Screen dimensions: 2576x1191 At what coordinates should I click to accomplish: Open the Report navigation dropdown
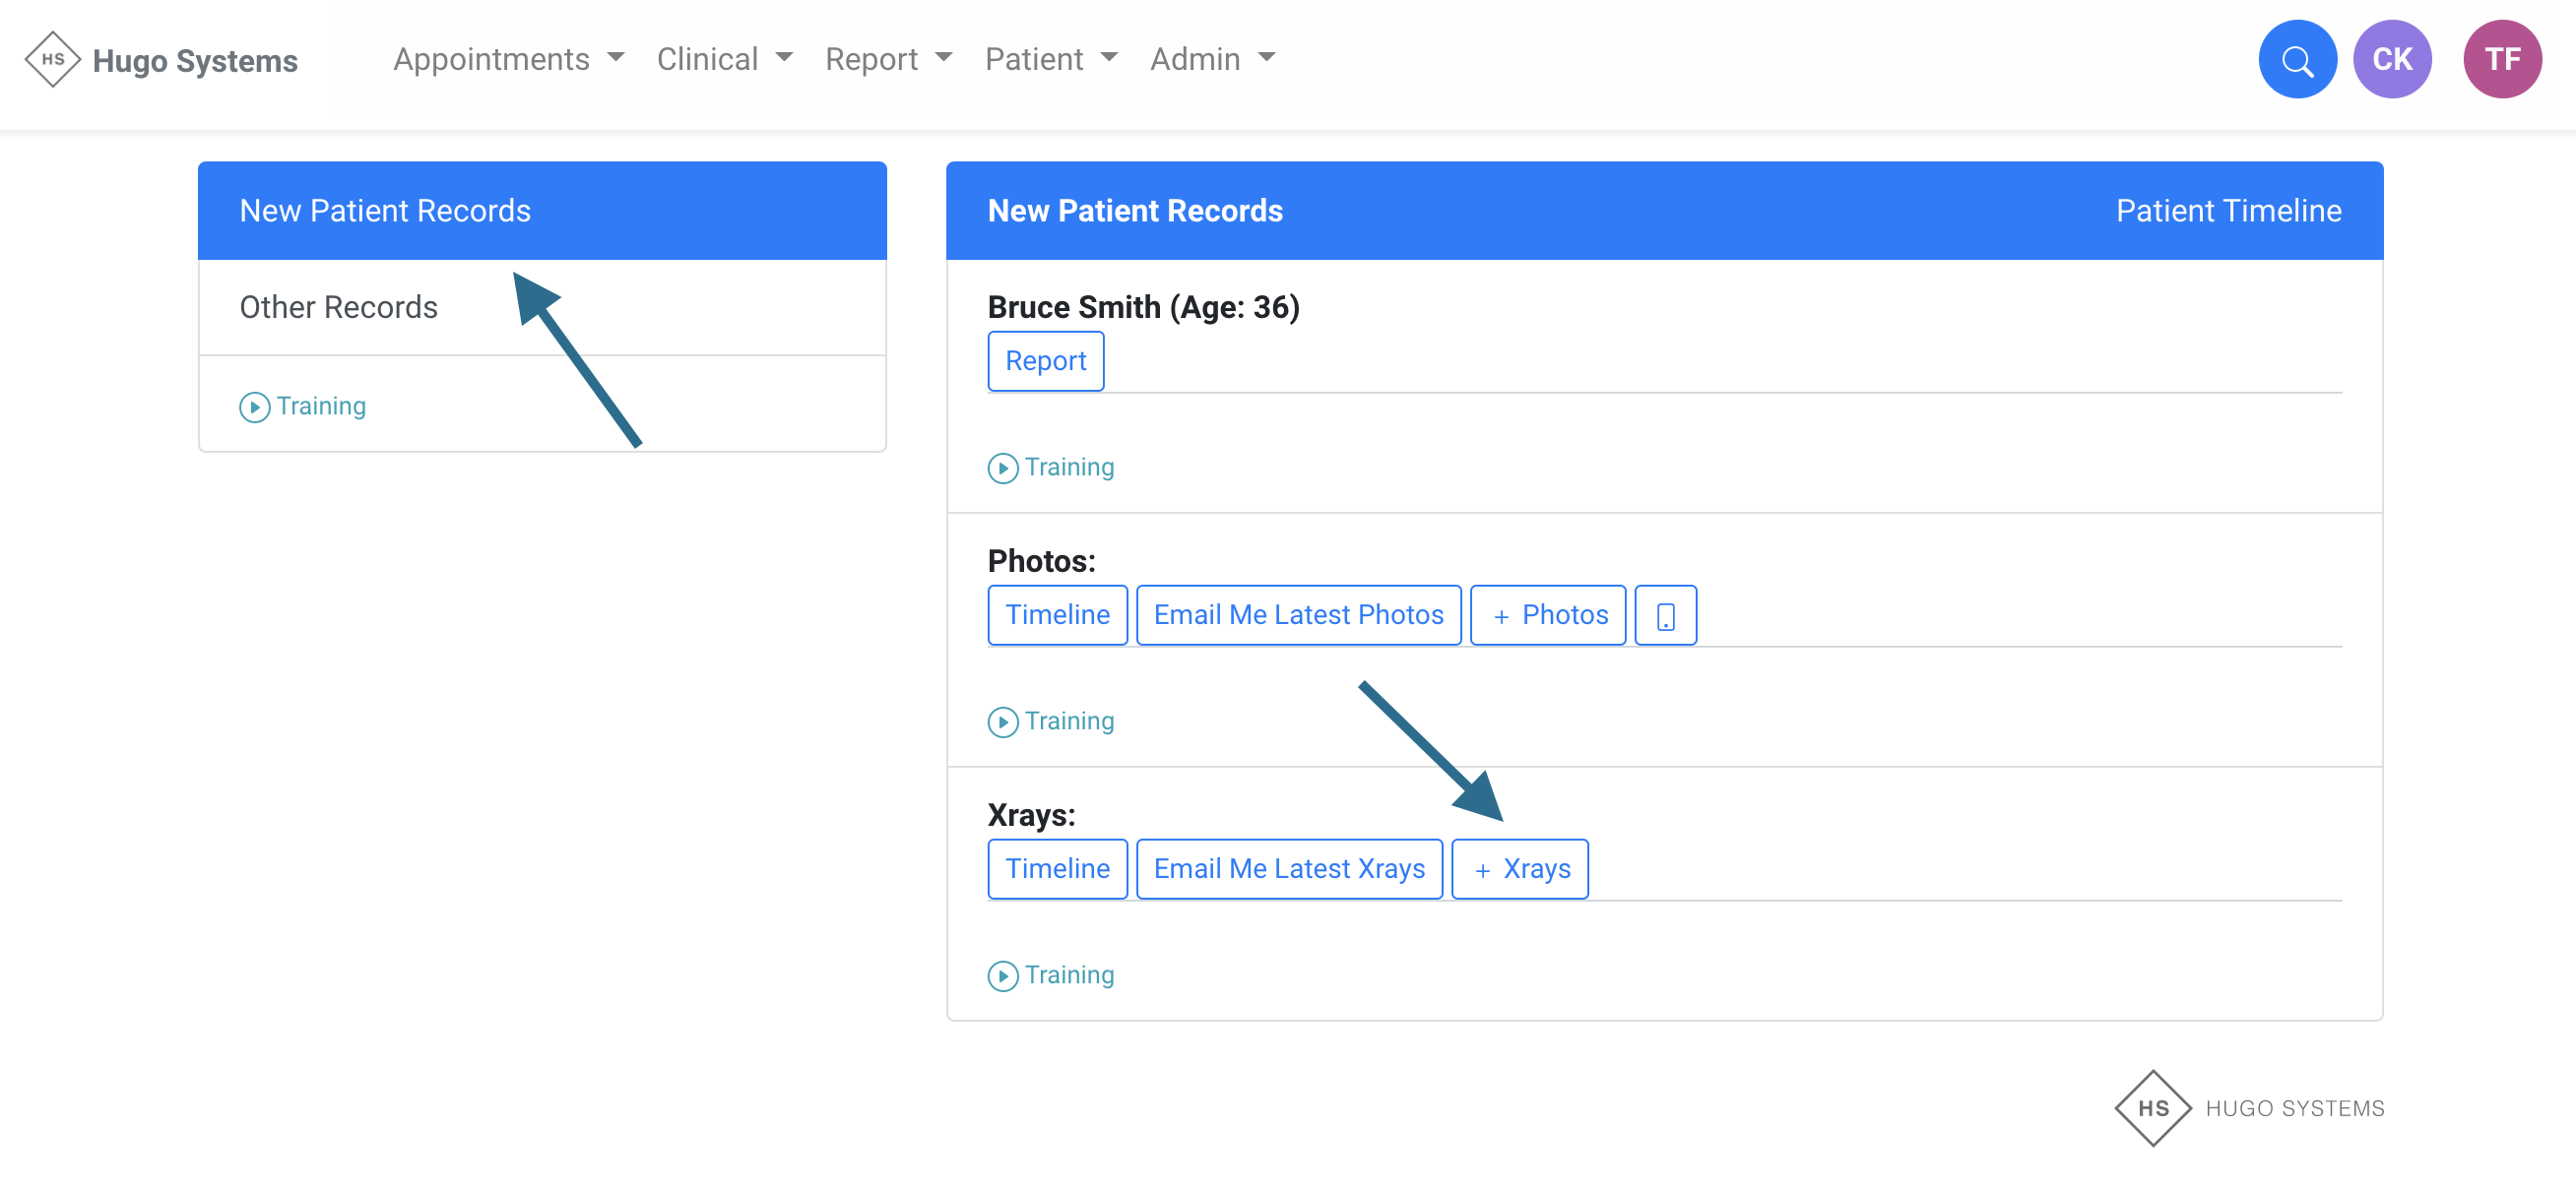888,60
